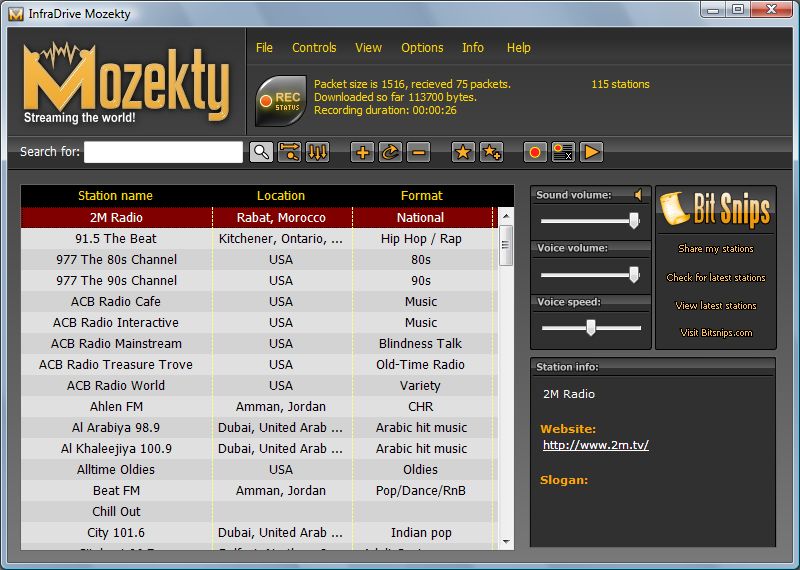Click the station list scroll up arrow

(506, 216)
